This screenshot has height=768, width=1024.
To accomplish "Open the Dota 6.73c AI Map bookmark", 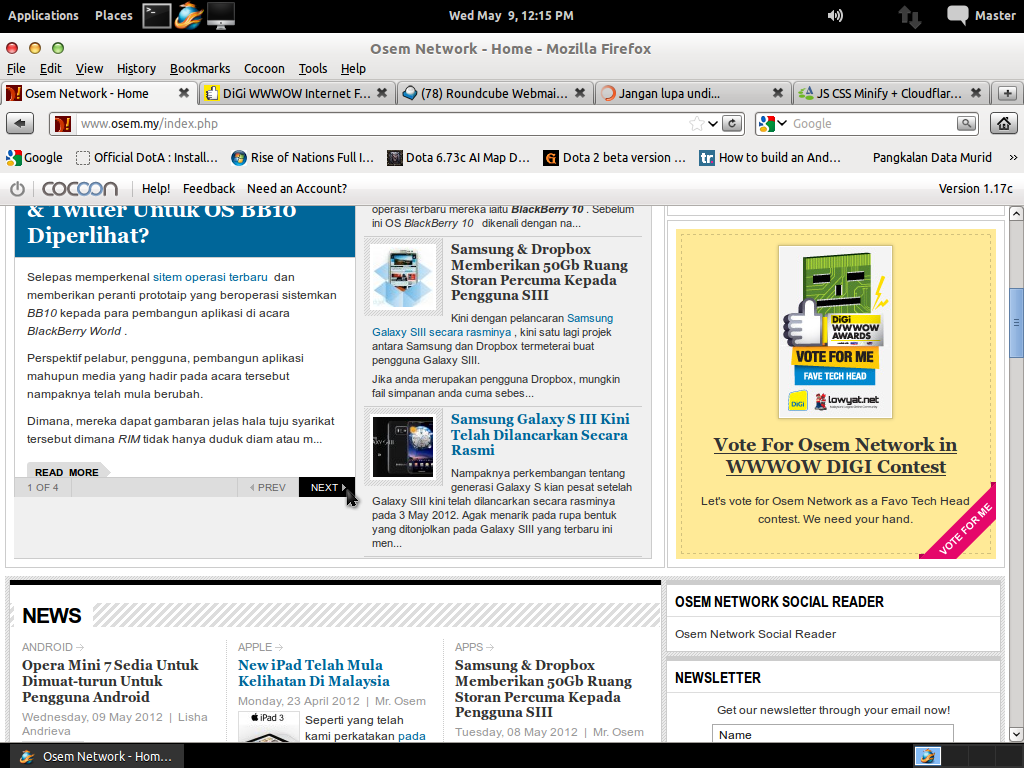I will 458,157.
